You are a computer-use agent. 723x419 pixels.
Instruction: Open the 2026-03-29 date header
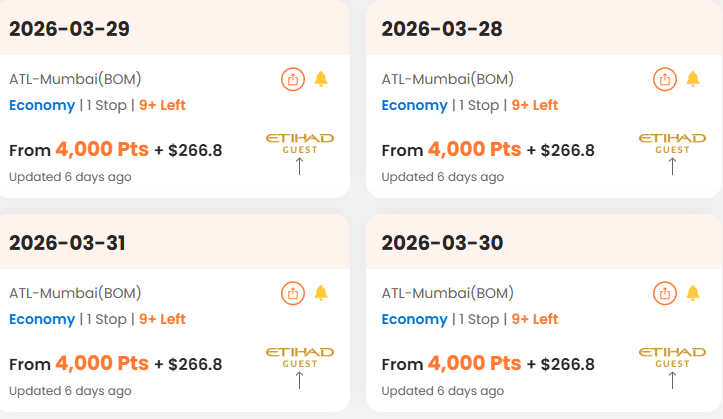(x=69, y=29)
